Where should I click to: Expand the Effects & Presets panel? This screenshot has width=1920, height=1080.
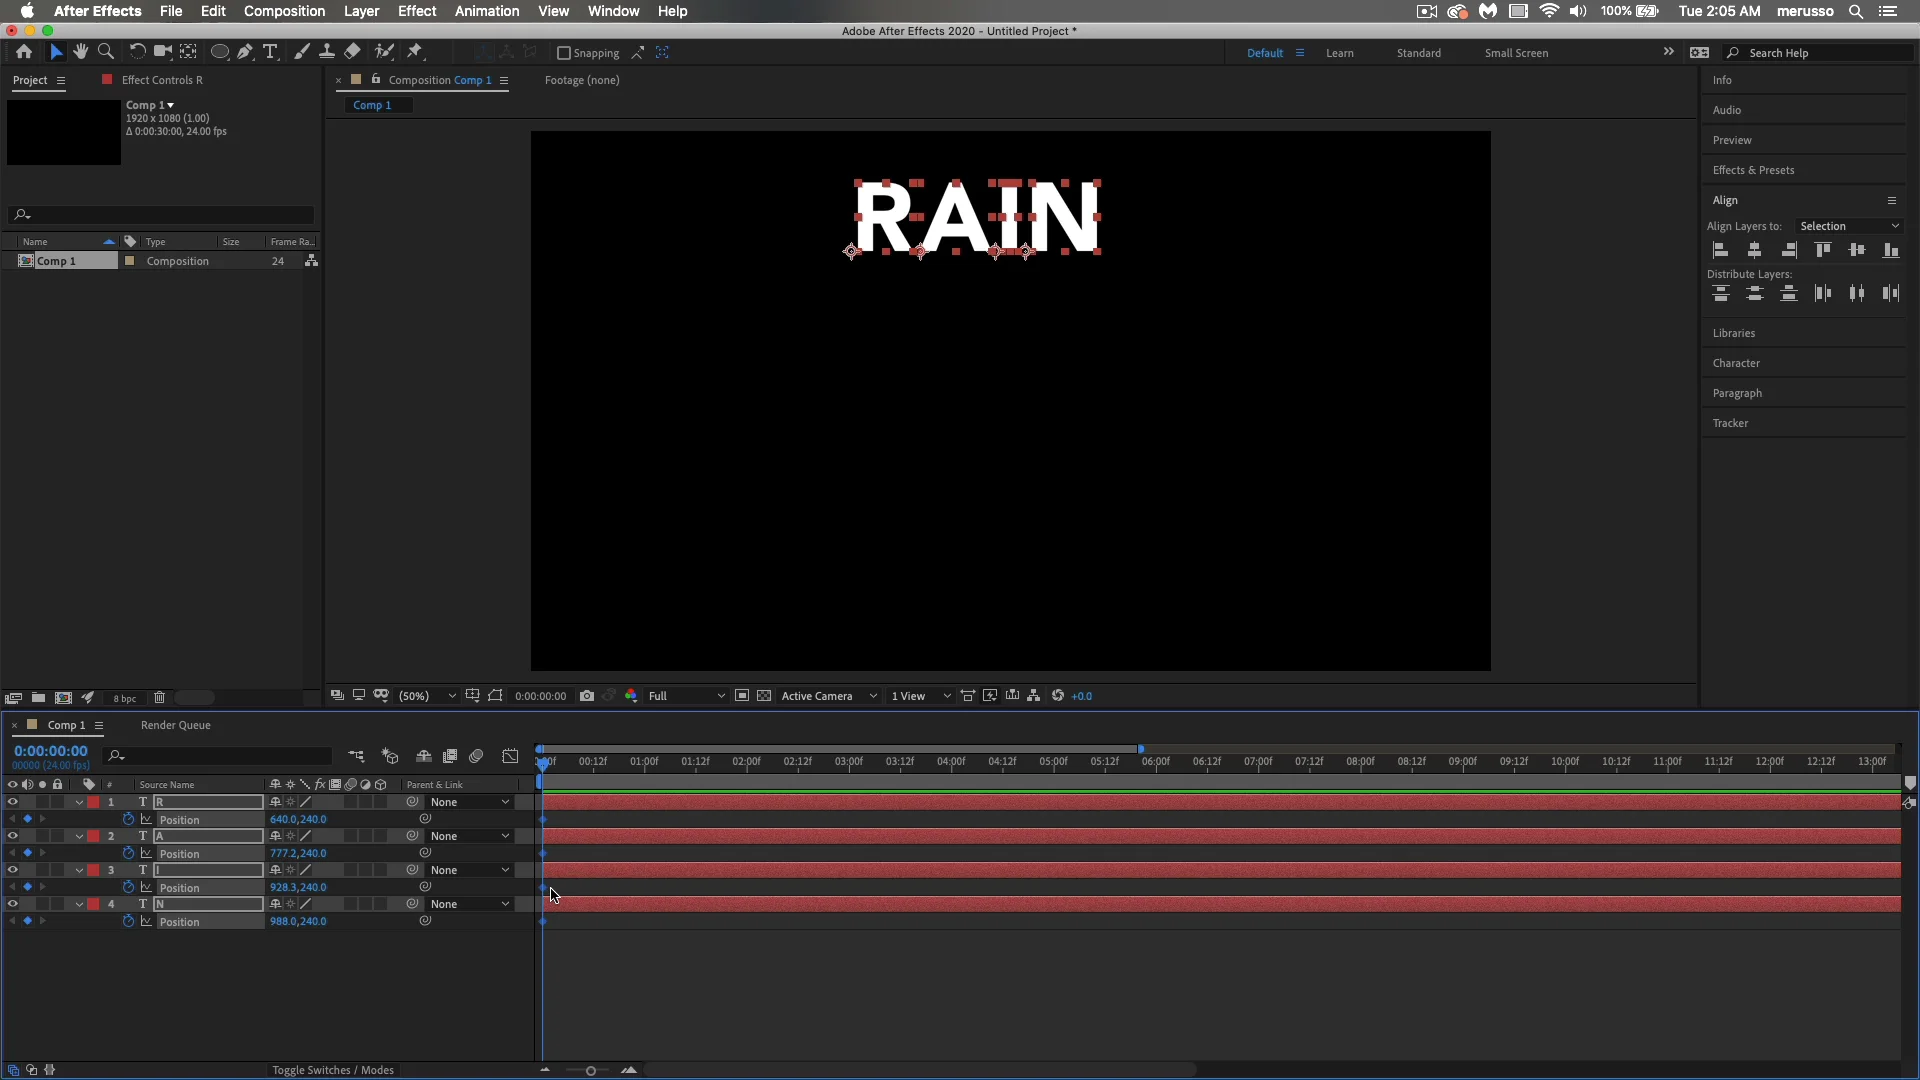click(x=1753, y=170)
